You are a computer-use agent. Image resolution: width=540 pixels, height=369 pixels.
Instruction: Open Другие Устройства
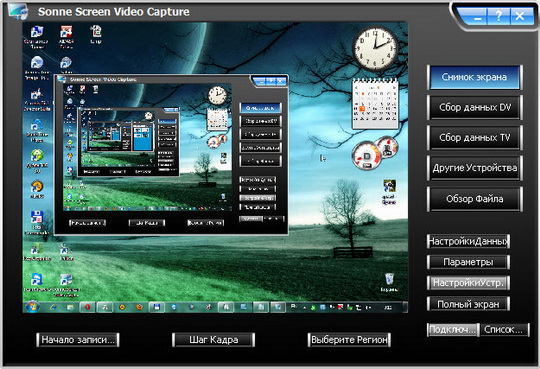pyautogui.click(x=475, y=168)
